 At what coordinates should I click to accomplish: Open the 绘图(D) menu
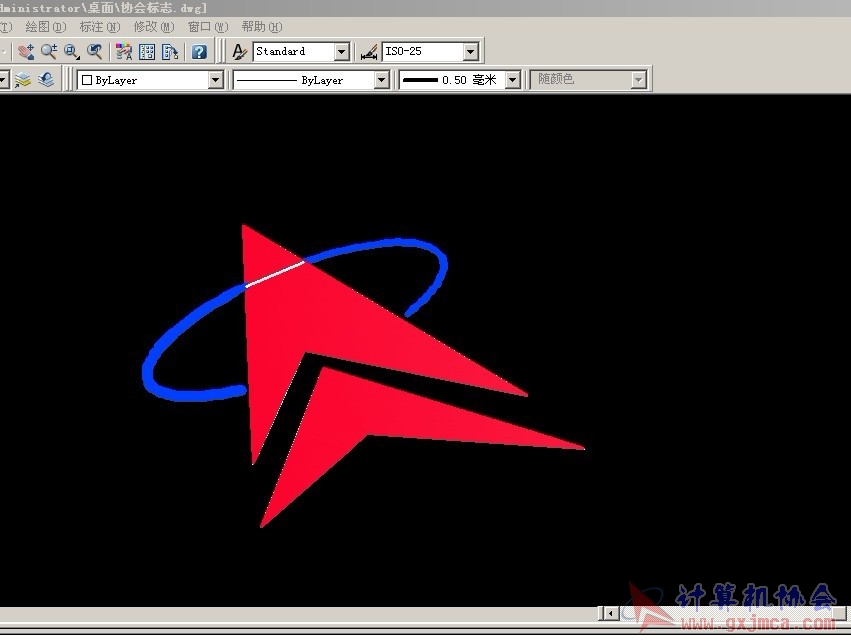[x=46, y=27]
